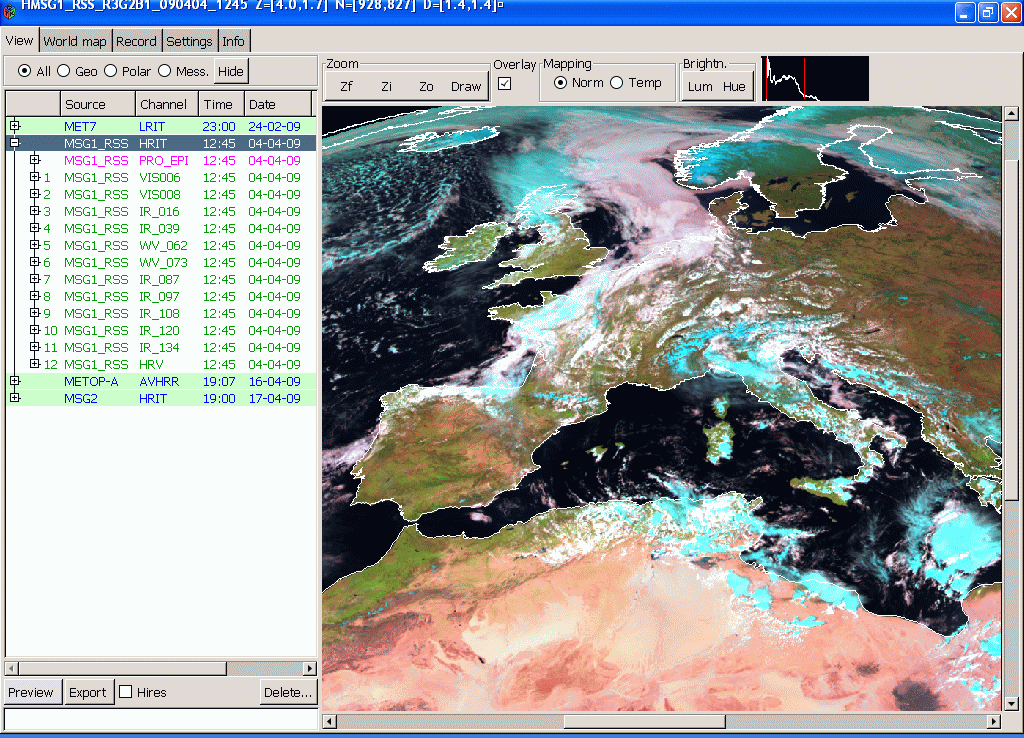Click the Delete... button

tap(288, 692)
